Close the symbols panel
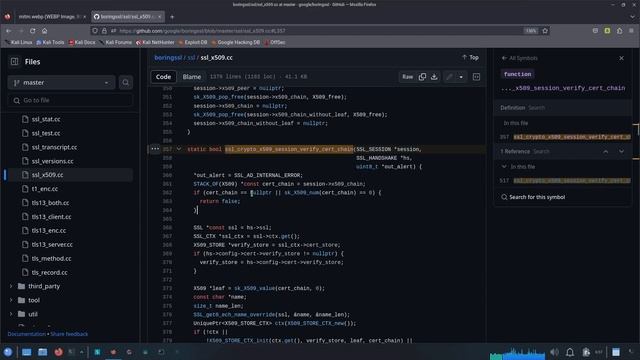The image size is (640, 360). click(621, 58)
